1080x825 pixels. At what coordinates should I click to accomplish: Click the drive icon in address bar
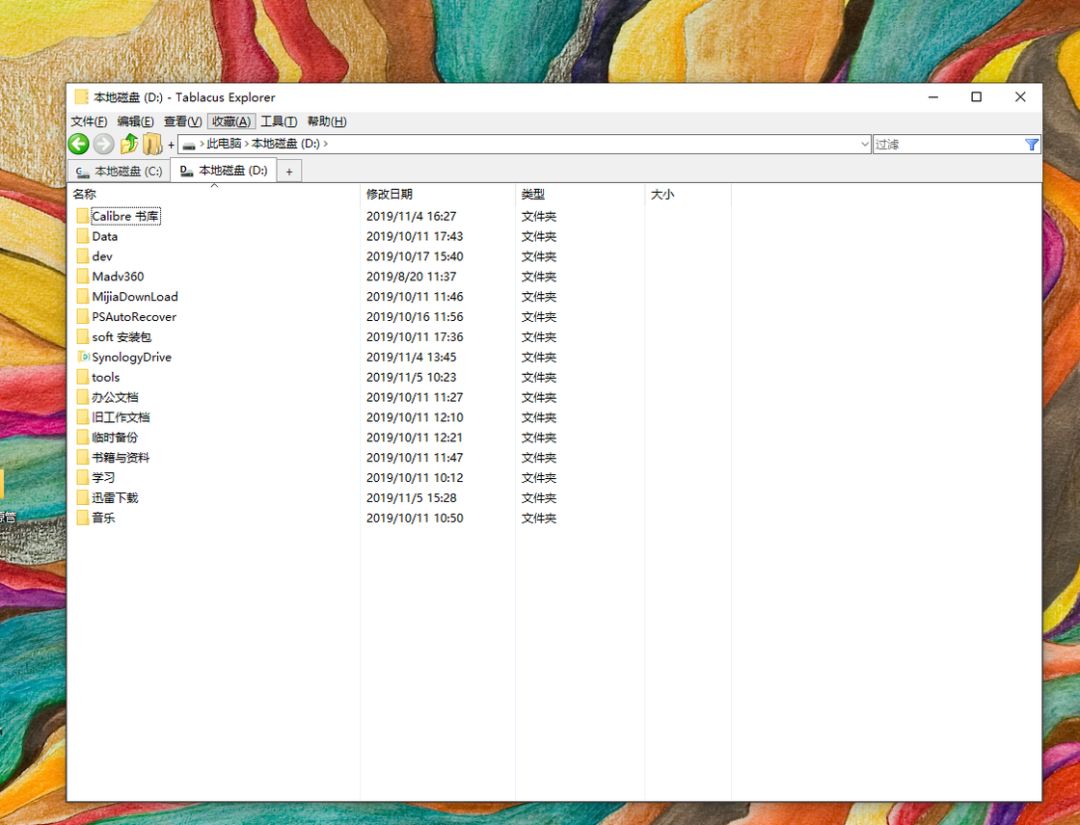(189, 144)
